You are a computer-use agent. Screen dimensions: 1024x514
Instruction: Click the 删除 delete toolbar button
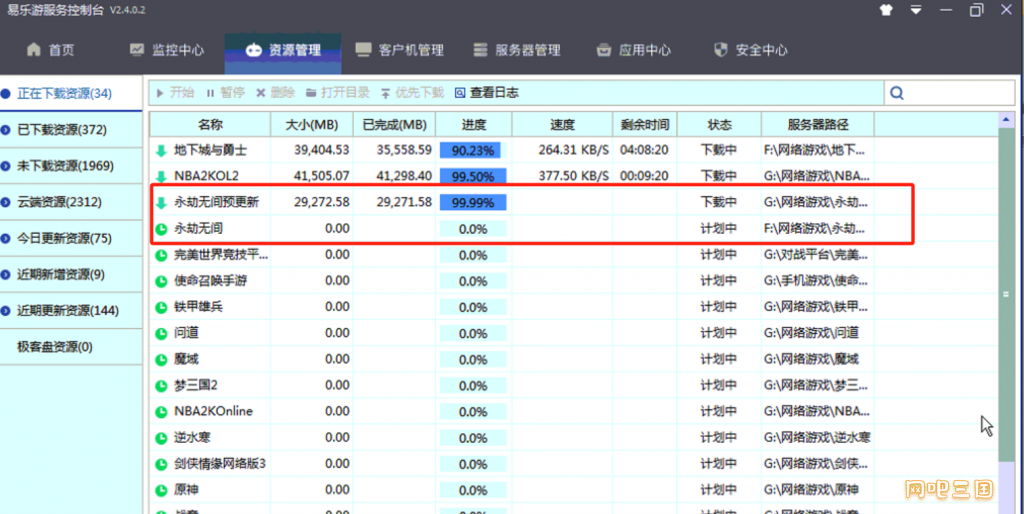[x=276, y=93]
